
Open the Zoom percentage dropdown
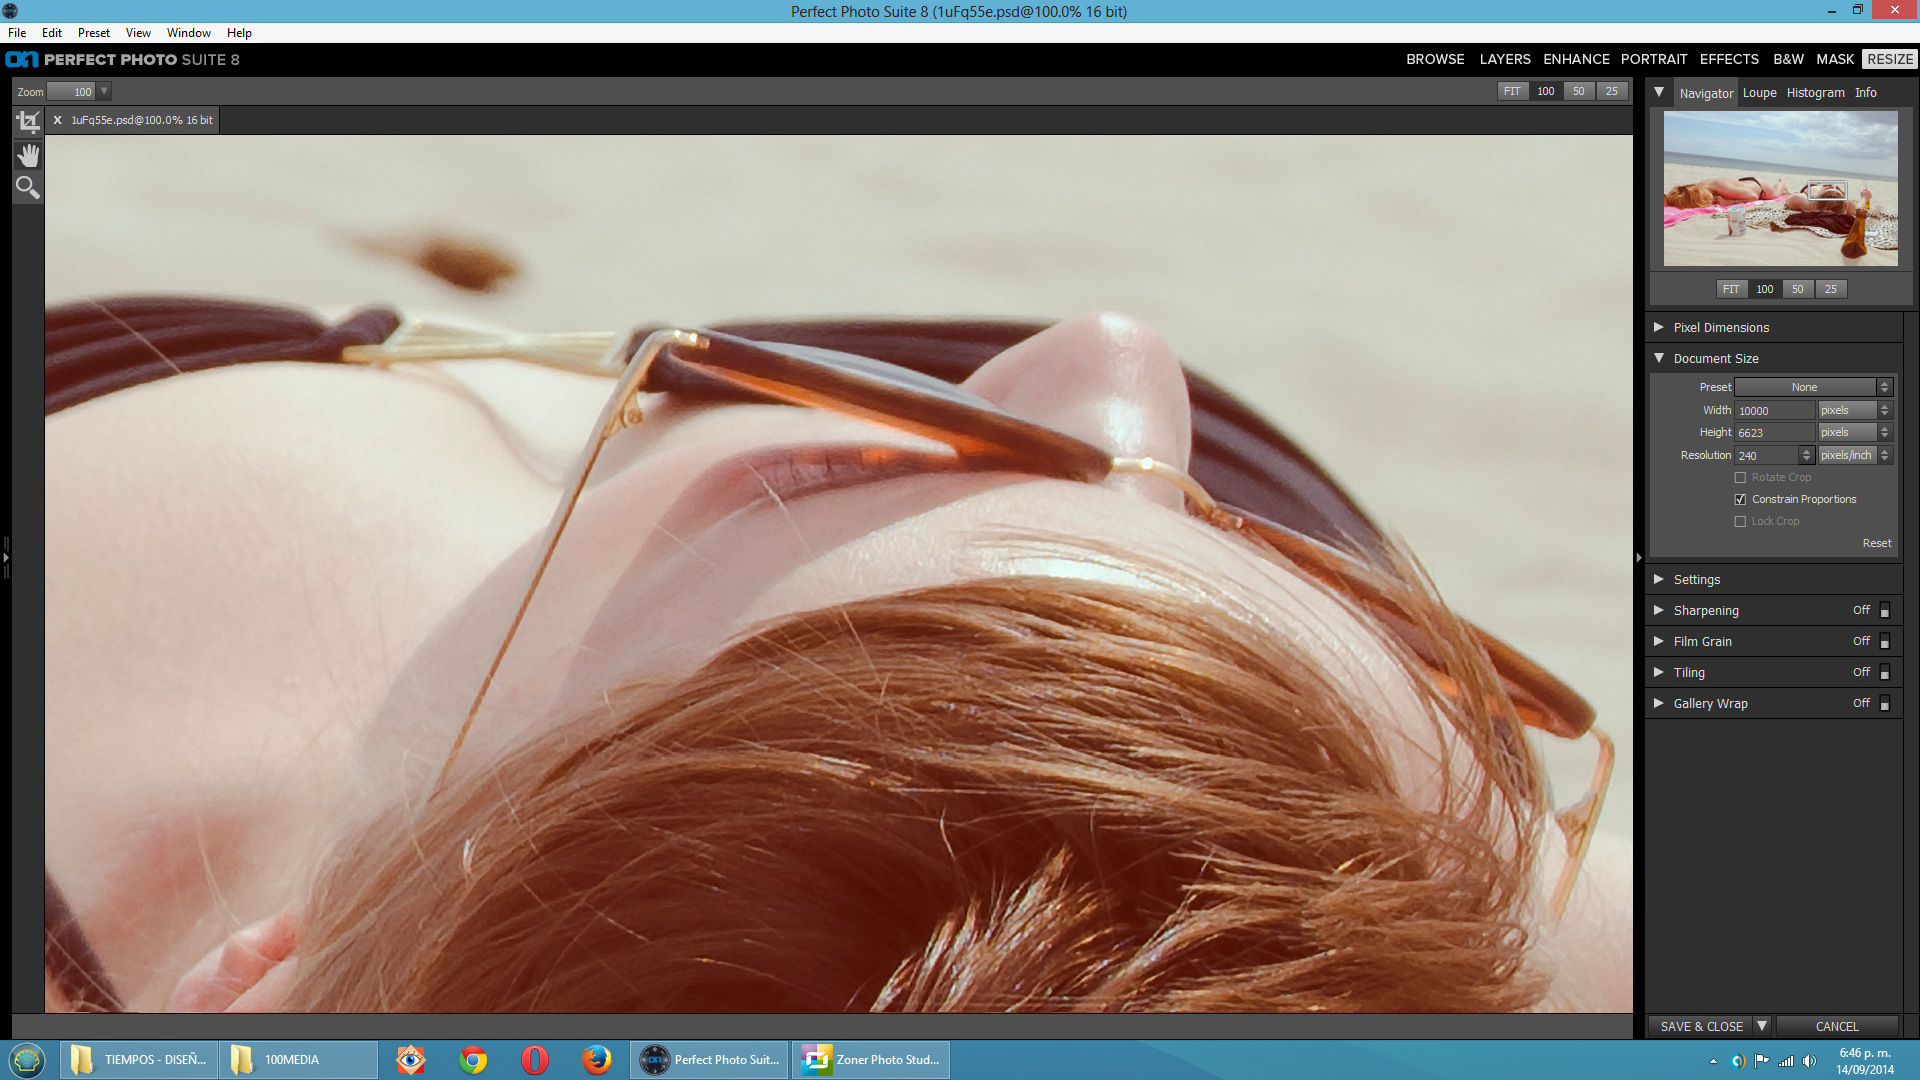coord(104,91)
